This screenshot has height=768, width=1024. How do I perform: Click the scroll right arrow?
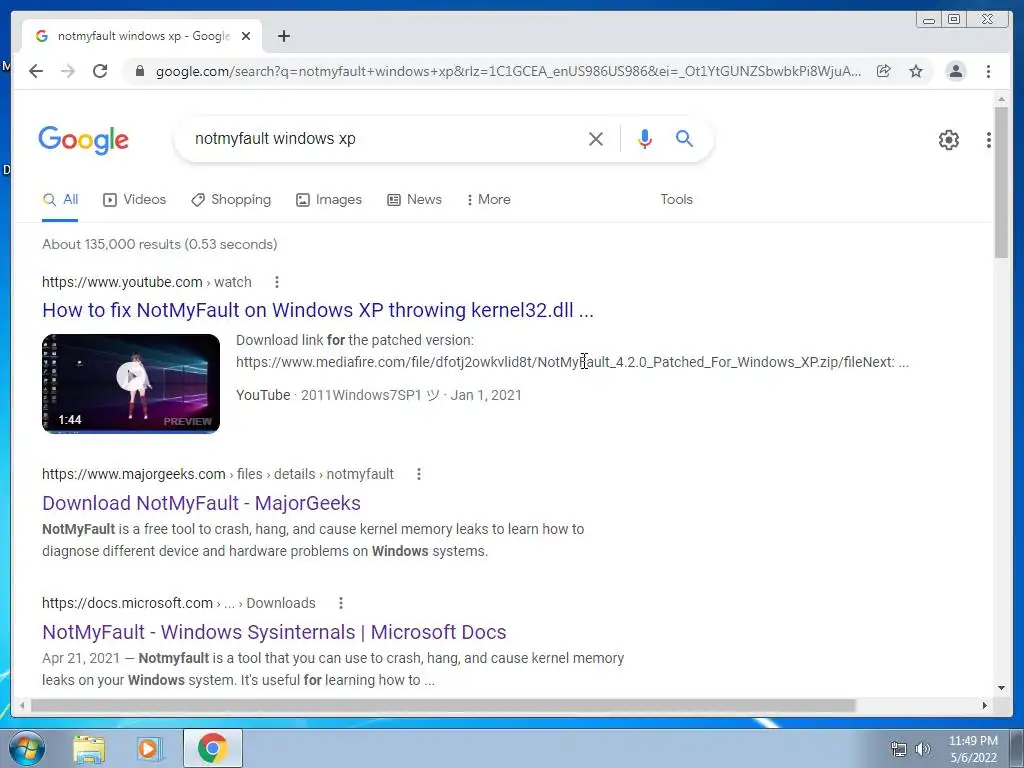tap(985, 706)
